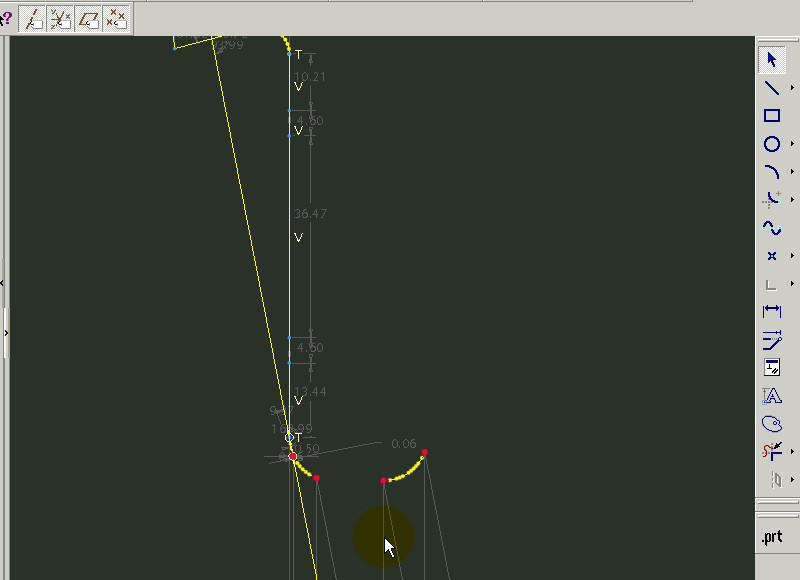
Task: Toggle datum point tag display
Action: (116, 19)
